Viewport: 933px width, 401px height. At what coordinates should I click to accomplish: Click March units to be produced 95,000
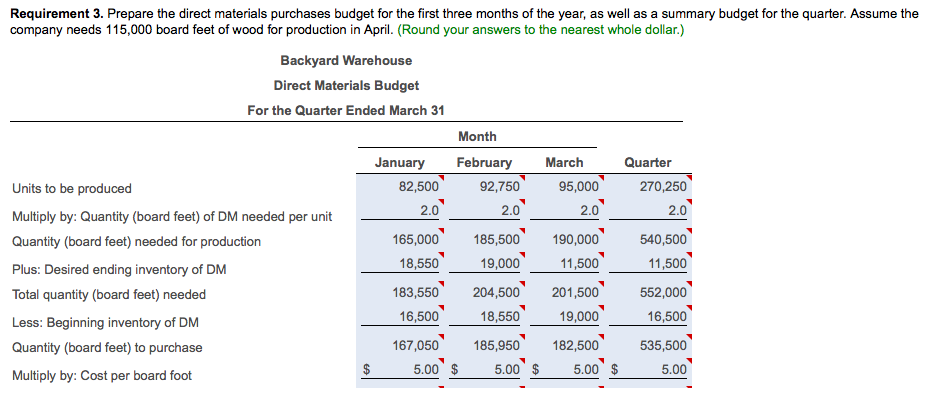(x=579, y=187)
